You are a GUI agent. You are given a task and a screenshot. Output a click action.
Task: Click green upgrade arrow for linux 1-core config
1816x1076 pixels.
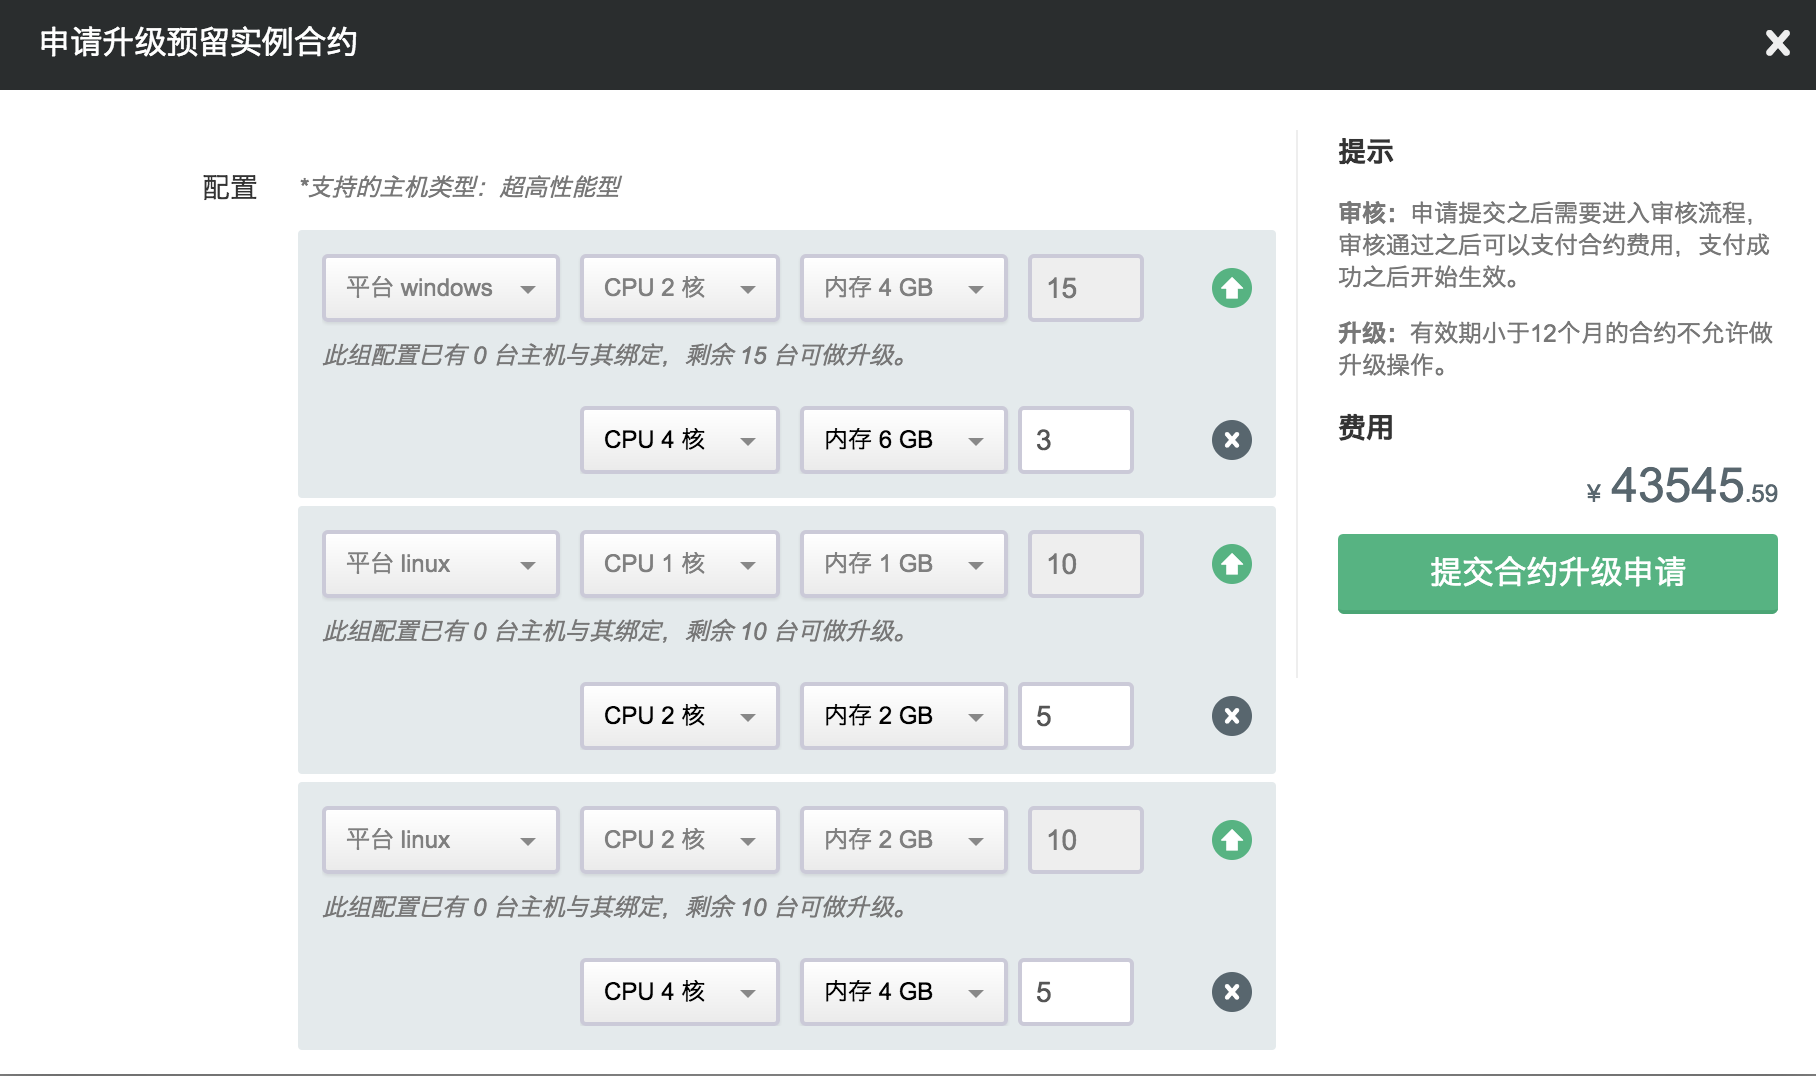pos(1231,565)
